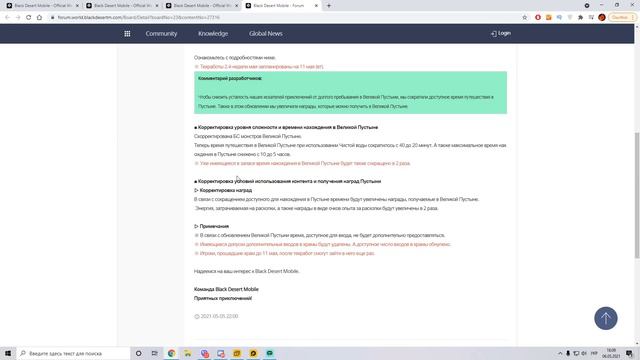Open the notification center icon
Image resolution: width=640 pixels, height=360 pixels.
click(629, 353)
